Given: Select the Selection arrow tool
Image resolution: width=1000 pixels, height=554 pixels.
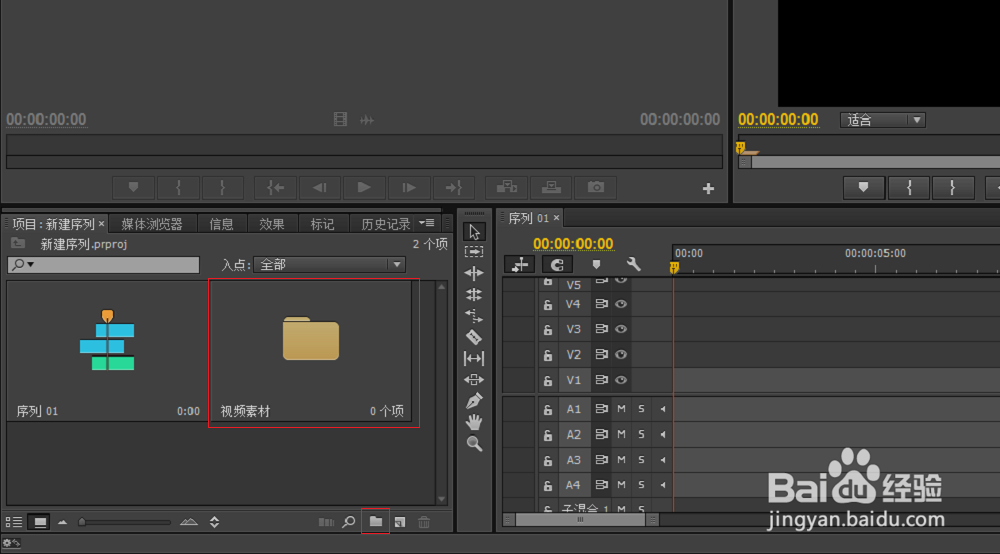Looking at the screenshot, I should [474, 231].
